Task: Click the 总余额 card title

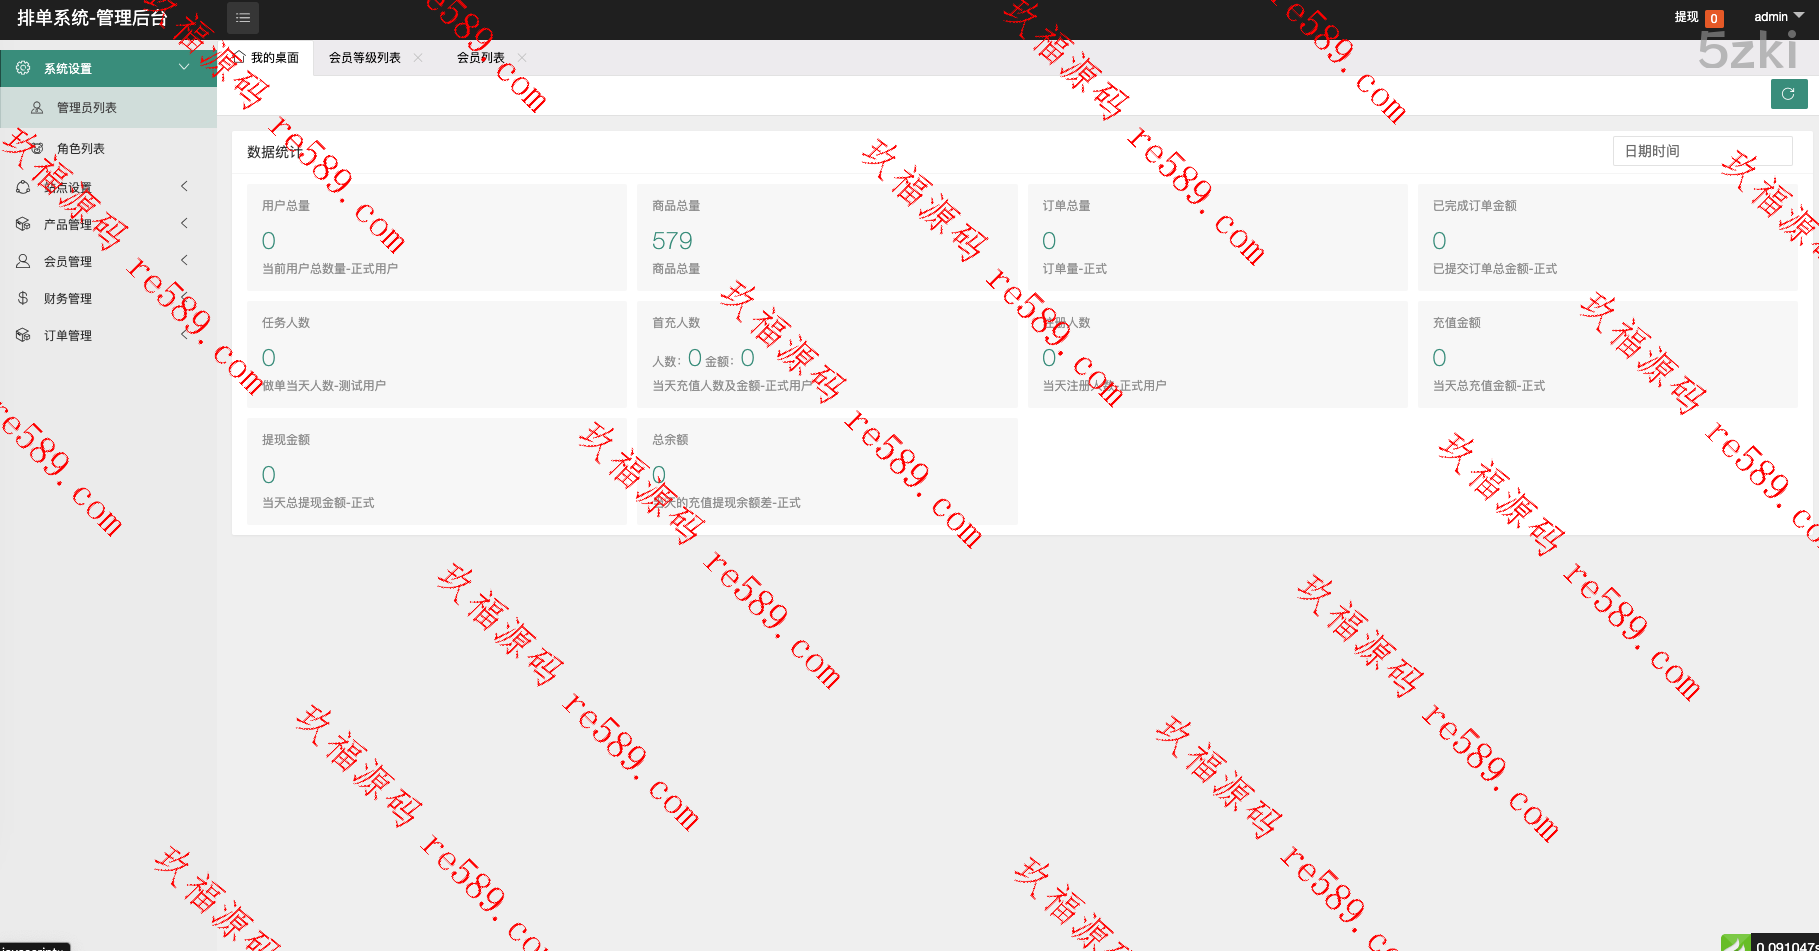Action: click(670, 440)
